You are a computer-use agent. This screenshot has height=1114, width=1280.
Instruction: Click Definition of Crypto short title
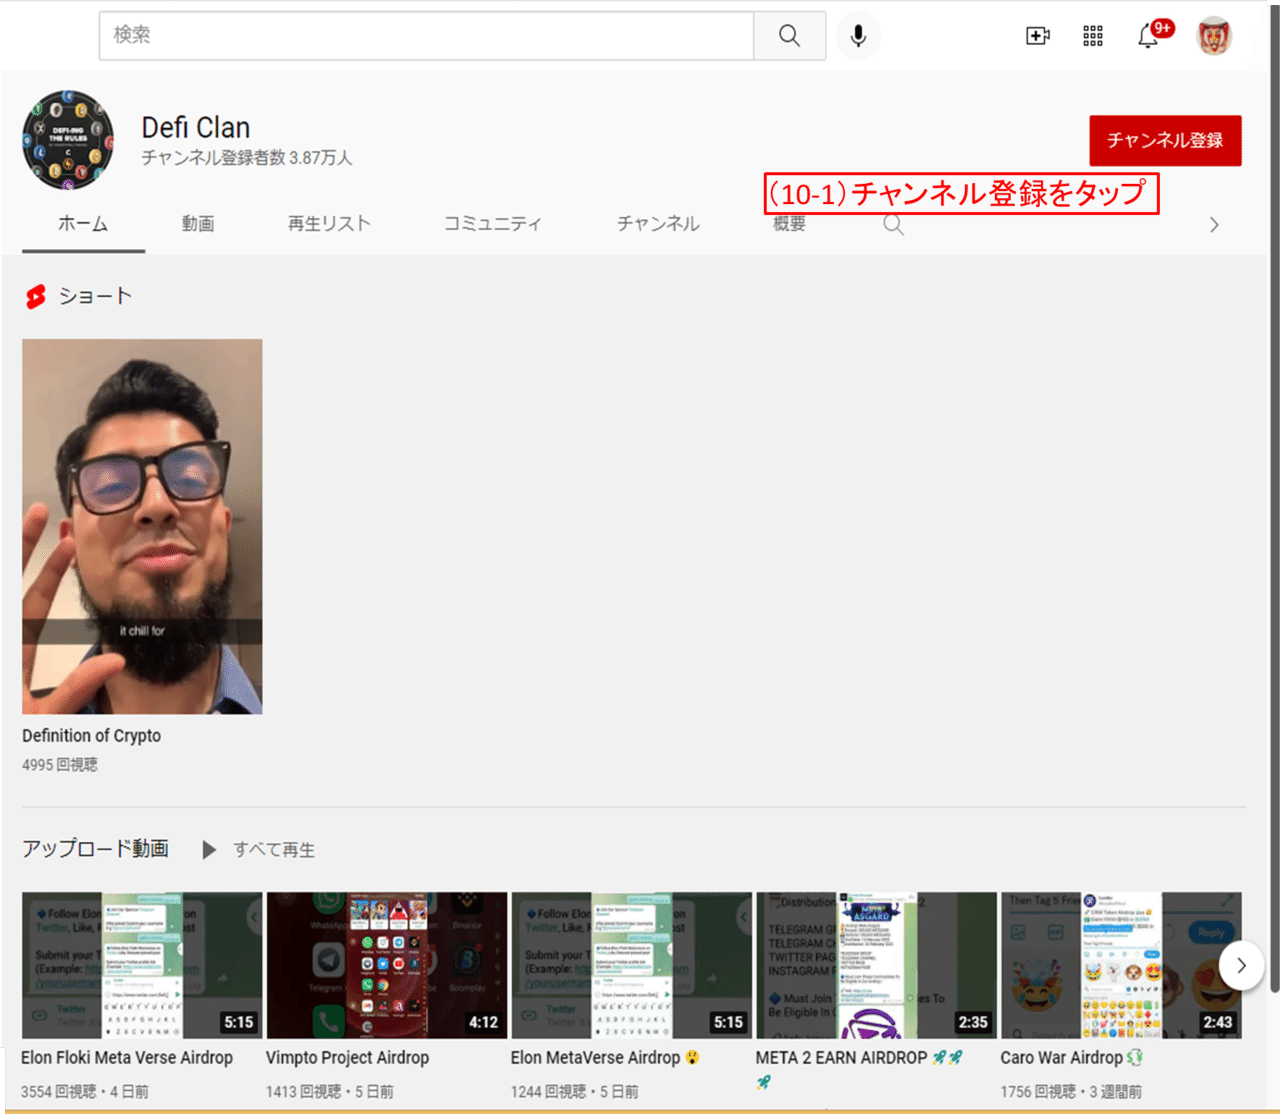point(91,735)
